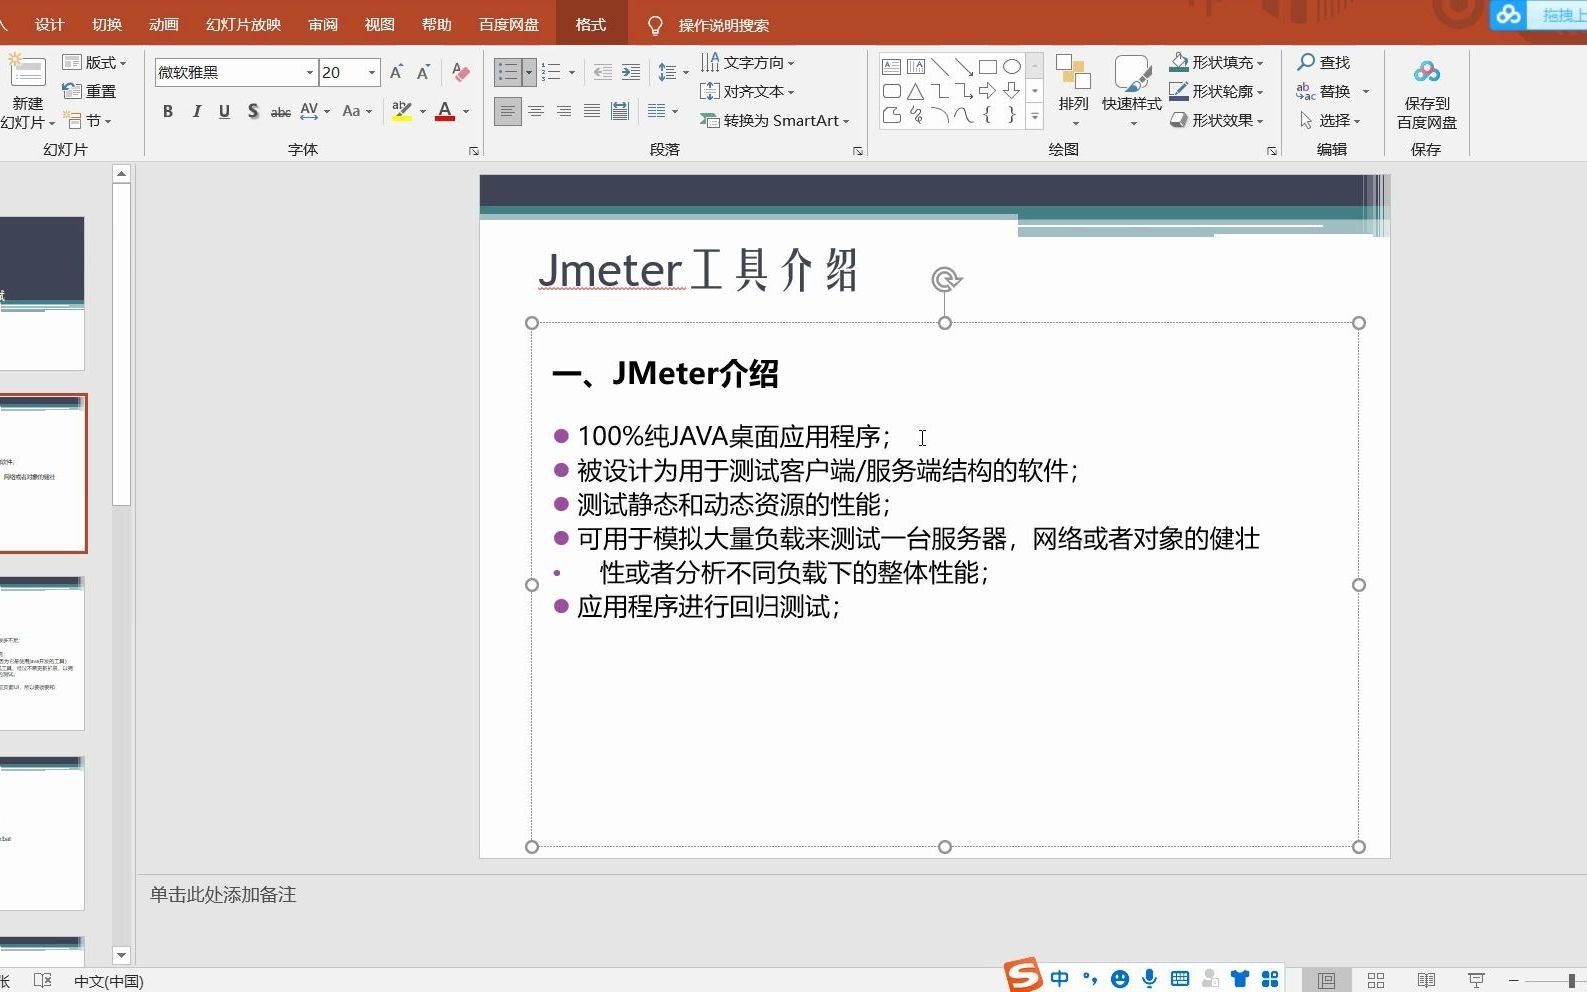Screen dimensions: 1587x992
Task: Click distributed alignment icon
Action: [620, 111]
